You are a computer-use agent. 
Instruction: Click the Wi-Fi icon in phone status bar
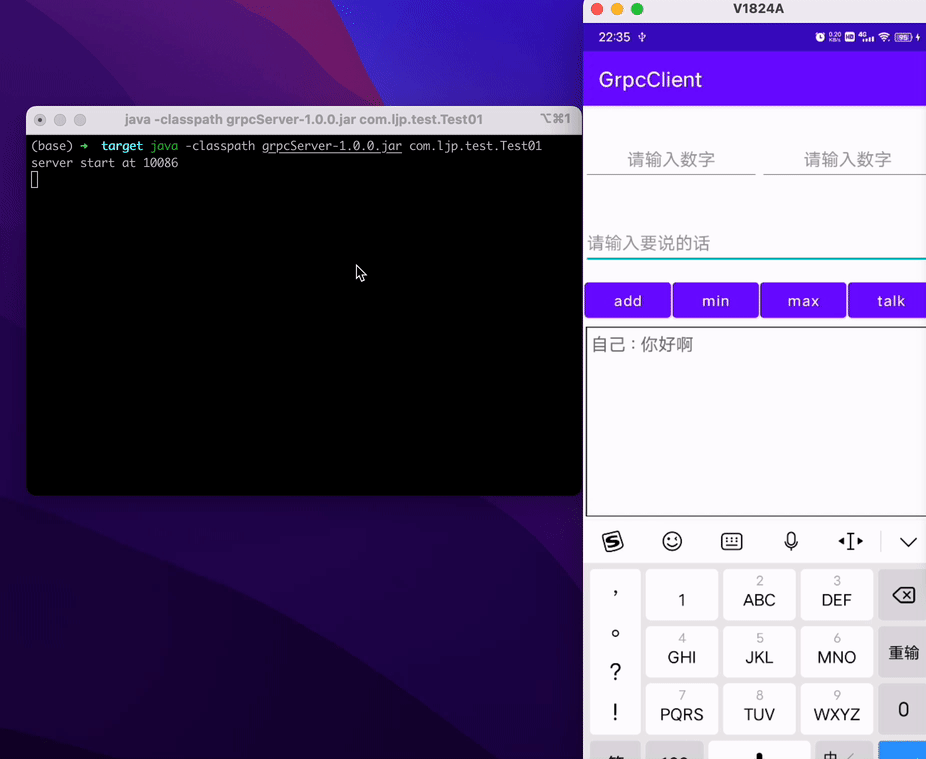(x=883, y=37)
